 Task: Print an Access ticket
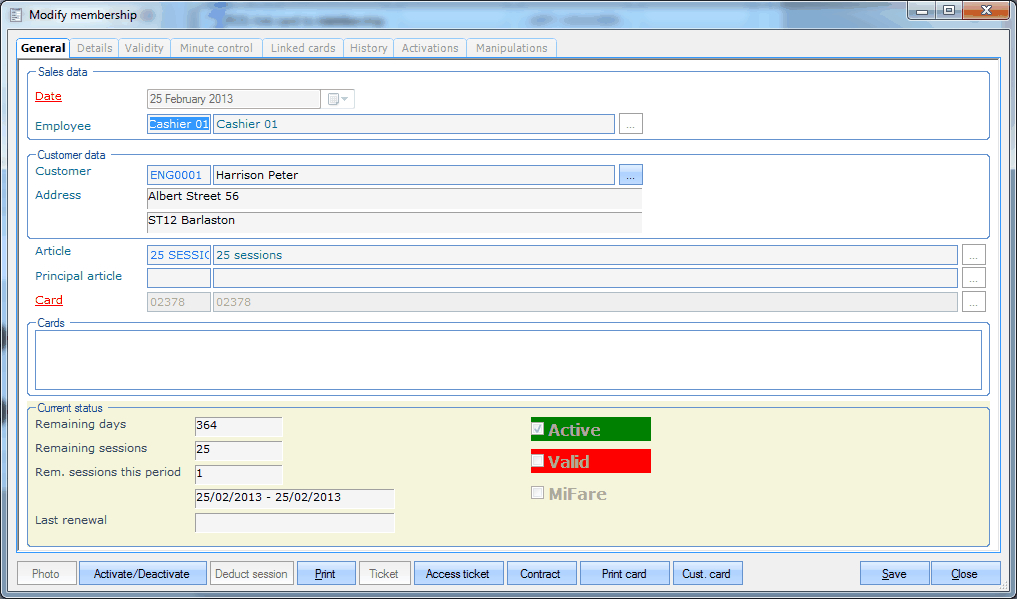pos(458,573)
